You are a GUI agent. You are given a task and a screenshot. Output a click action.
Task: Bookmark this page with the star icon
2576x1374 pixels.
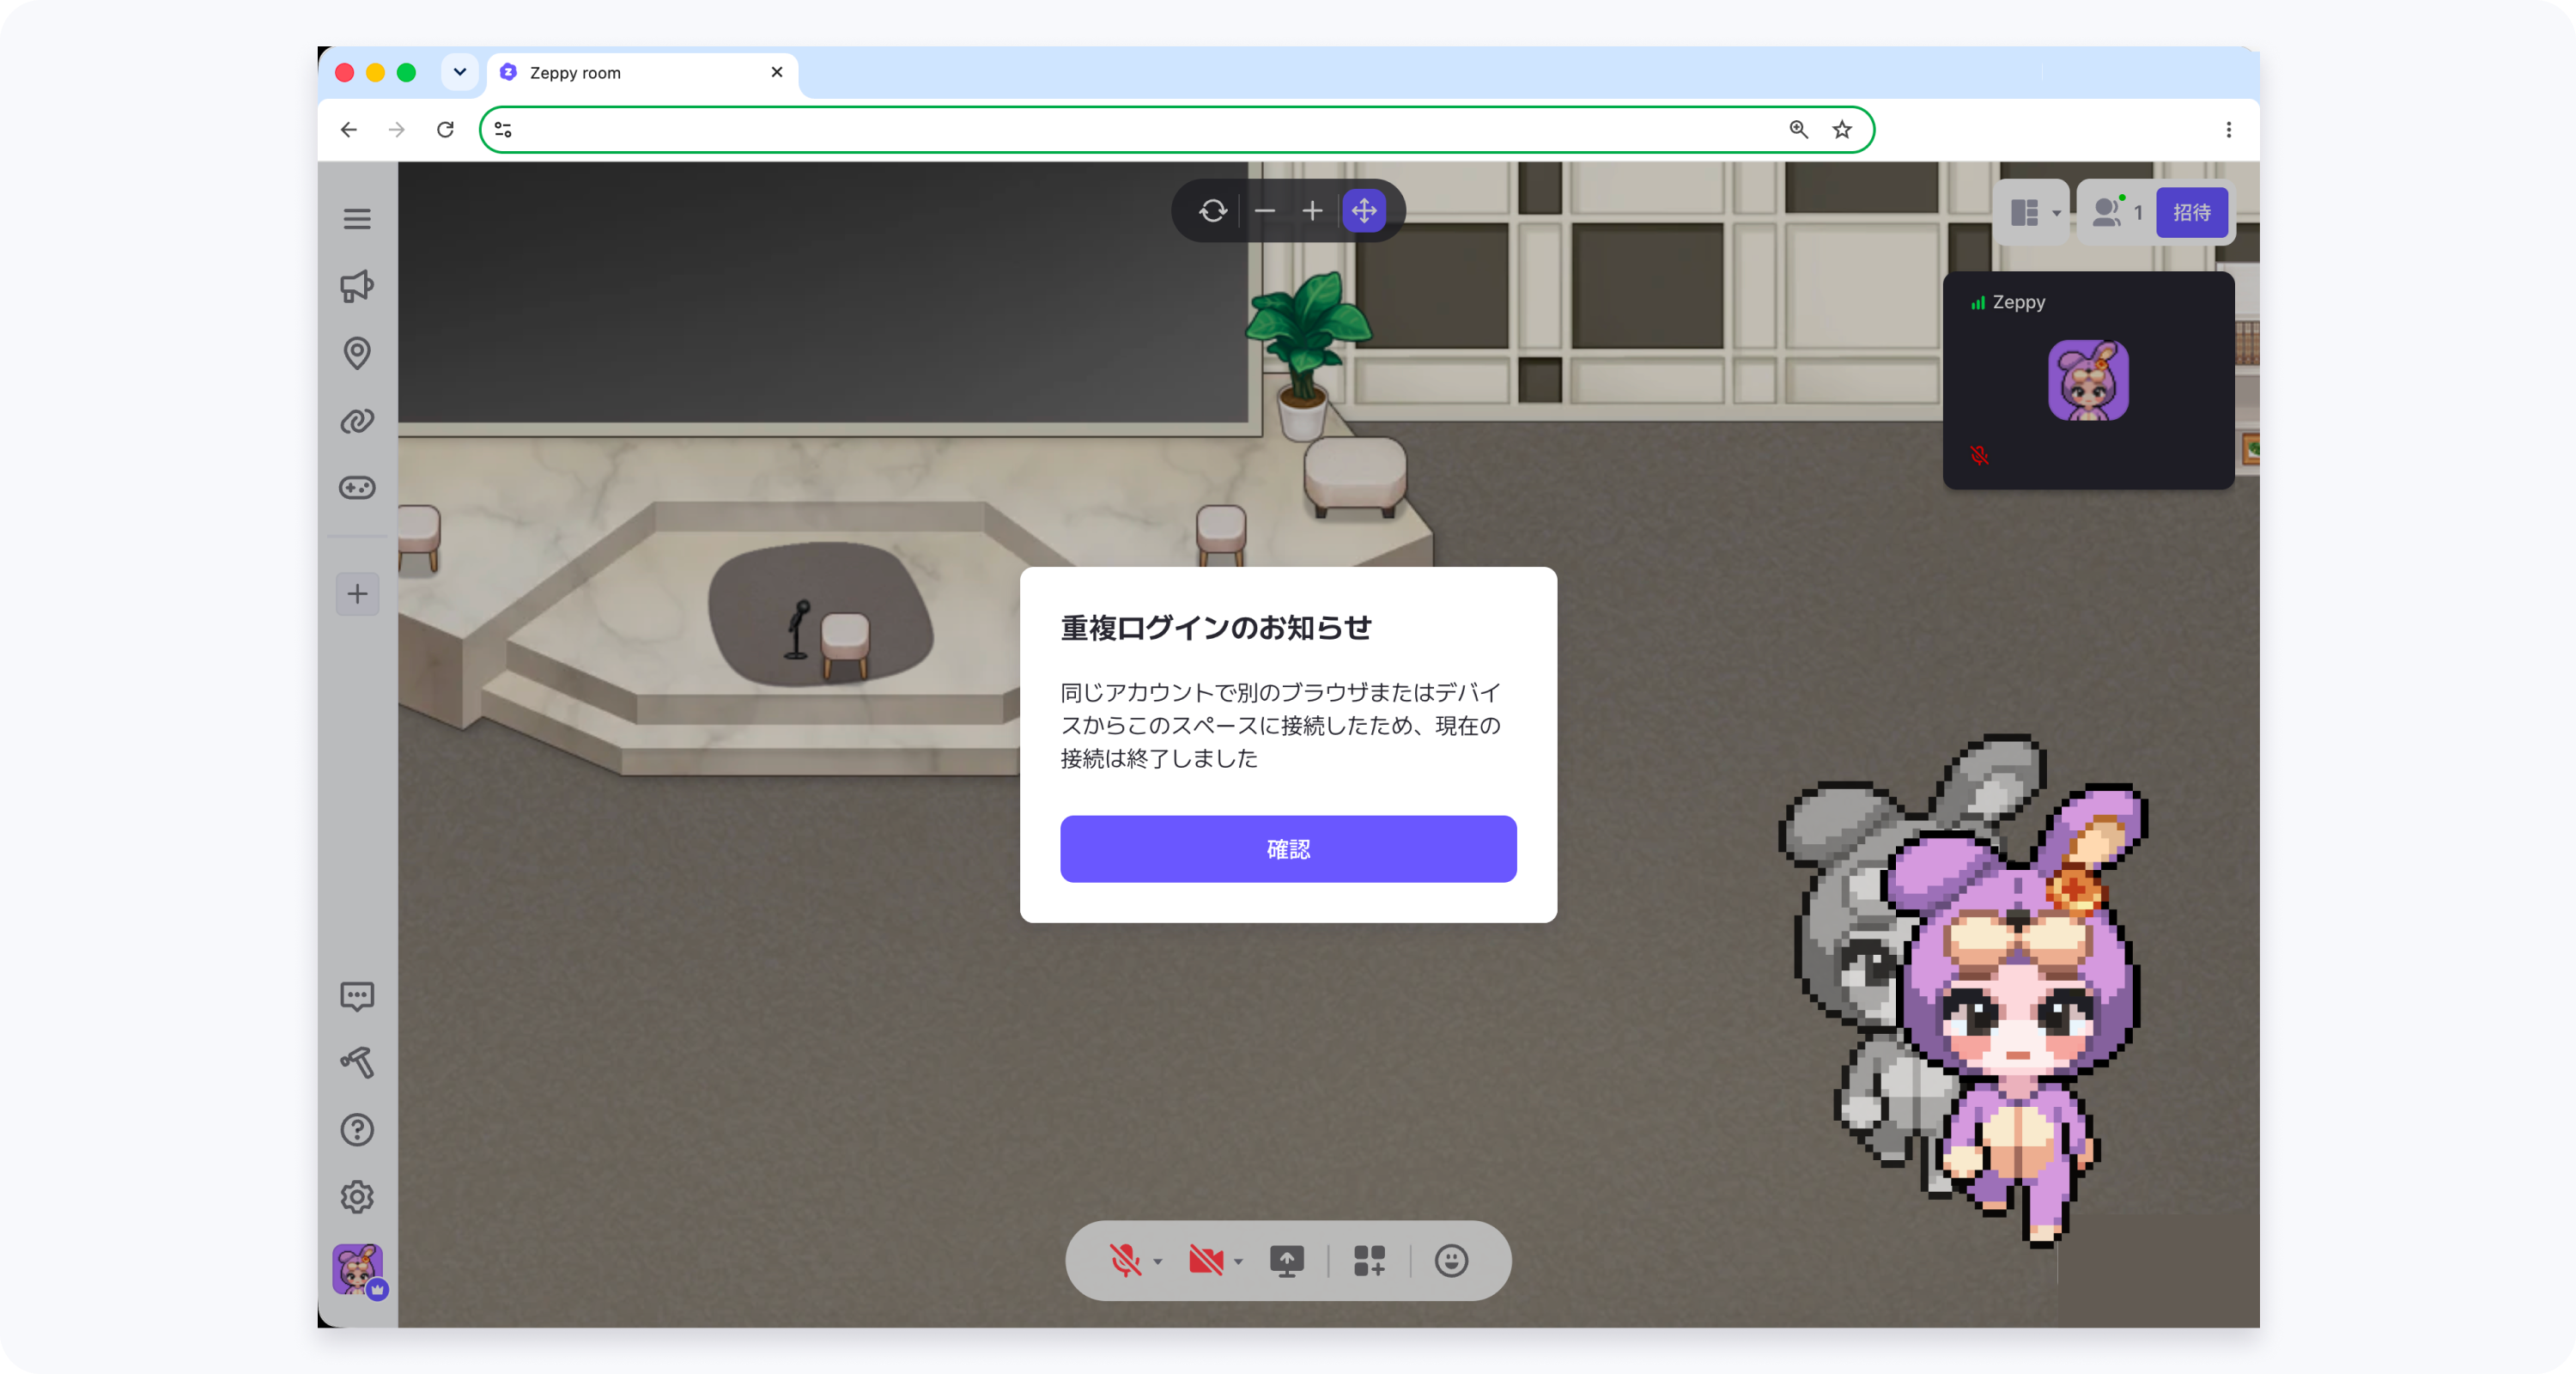coord(1842,129)
